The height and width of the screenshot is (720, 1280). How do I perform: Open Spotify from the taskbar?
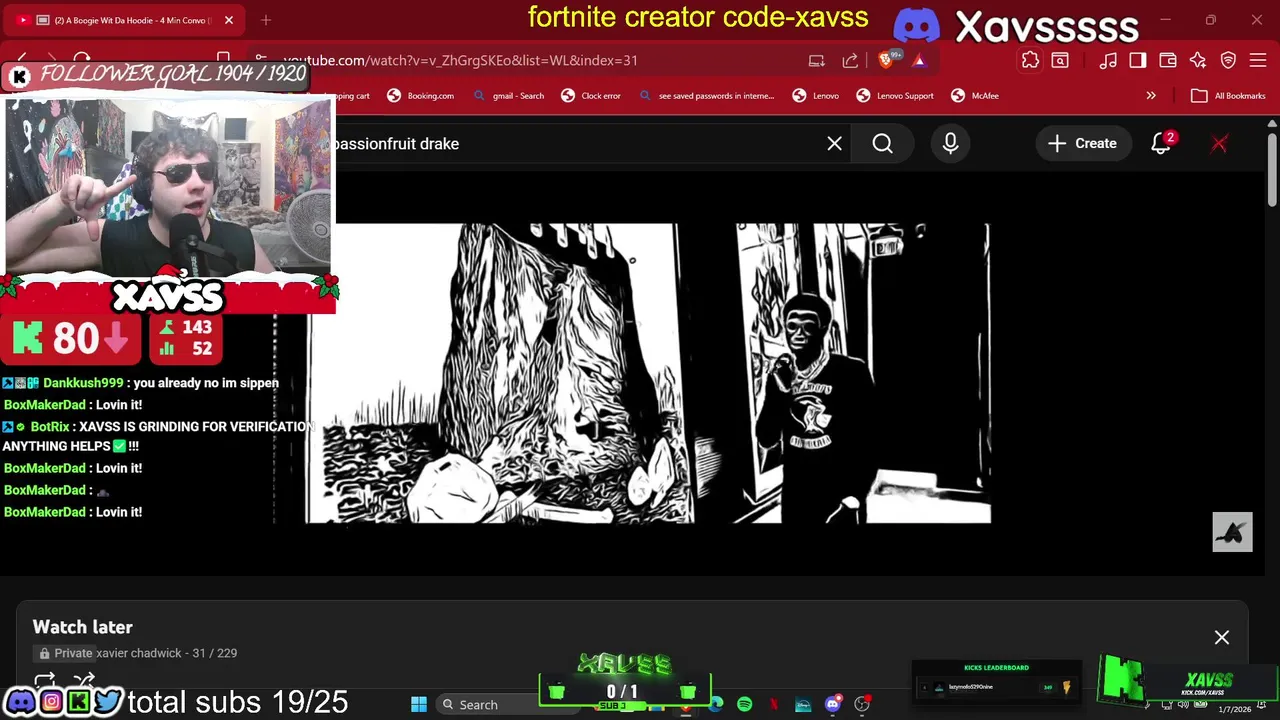tap(744, 705)
